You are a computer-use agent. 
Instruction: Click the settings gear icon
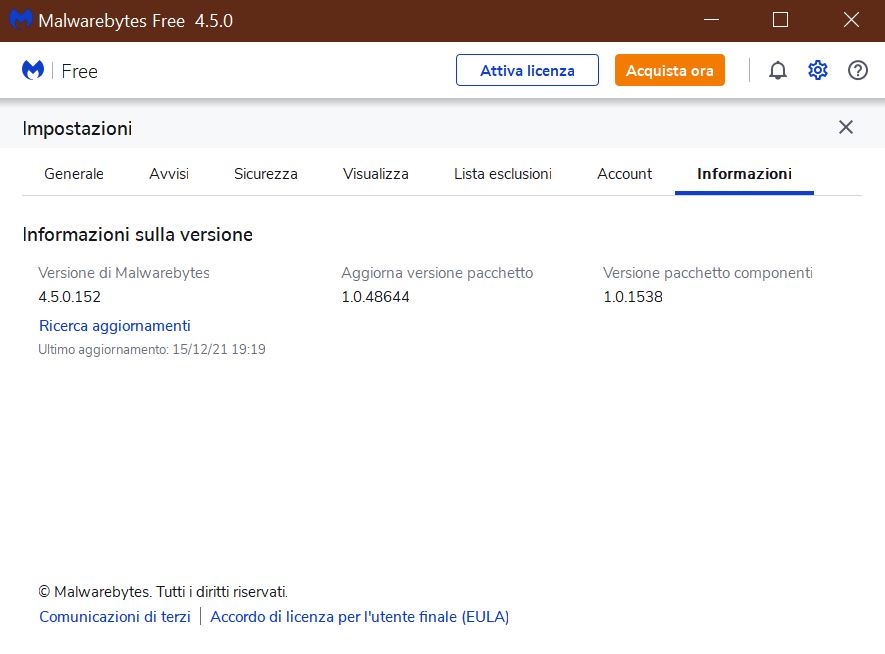point(818,71)
